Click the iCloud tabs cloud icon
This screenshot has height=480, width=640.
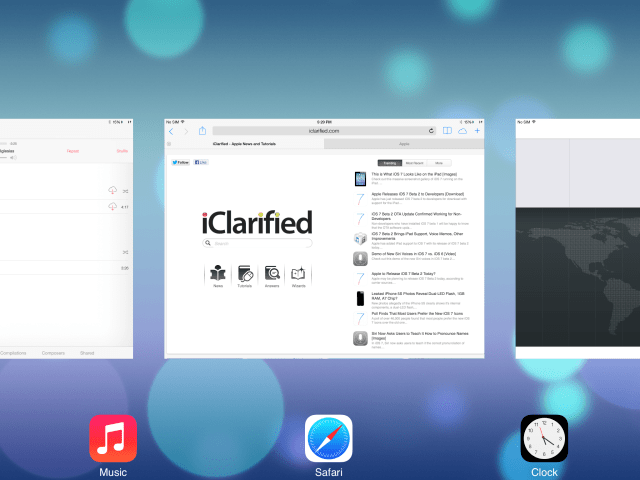(462, 131)
